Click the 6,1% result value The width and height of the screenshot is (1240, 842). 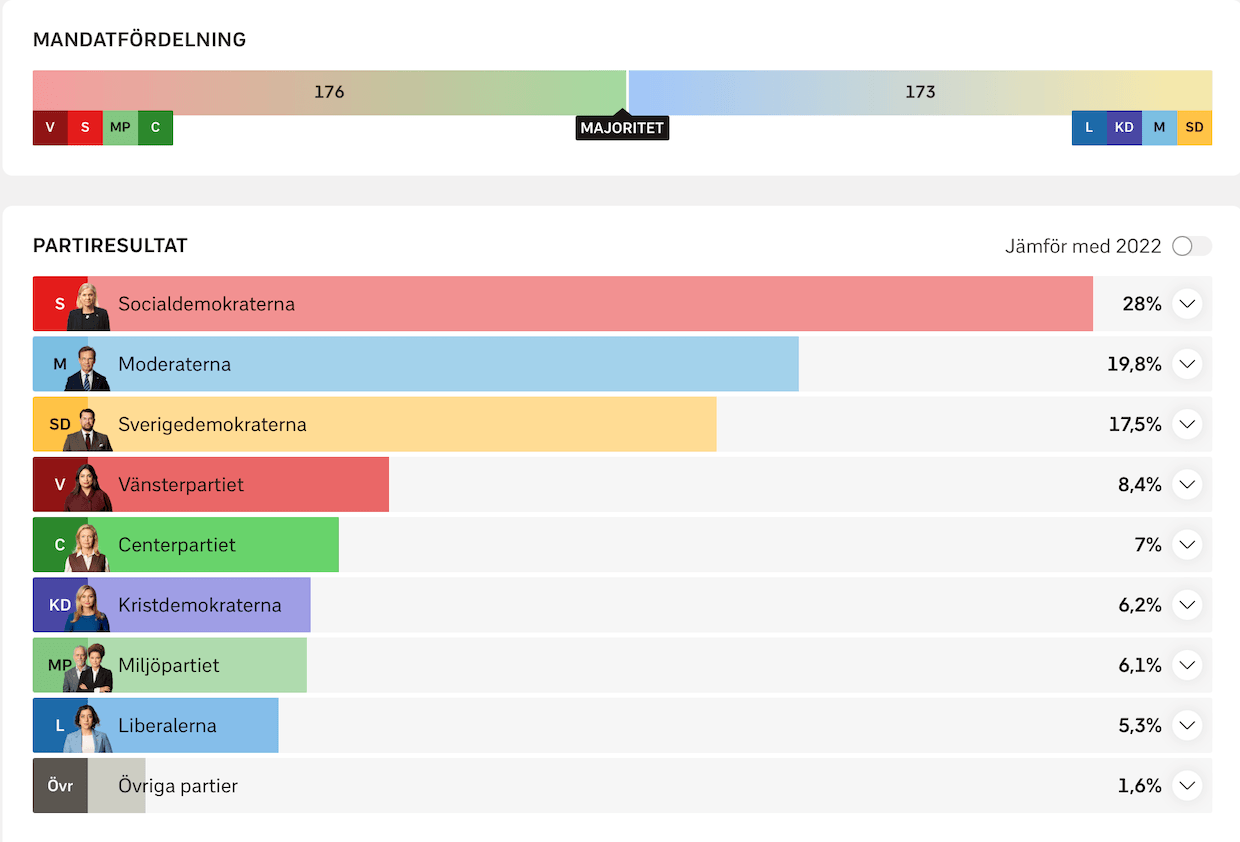coord(1140,665)
